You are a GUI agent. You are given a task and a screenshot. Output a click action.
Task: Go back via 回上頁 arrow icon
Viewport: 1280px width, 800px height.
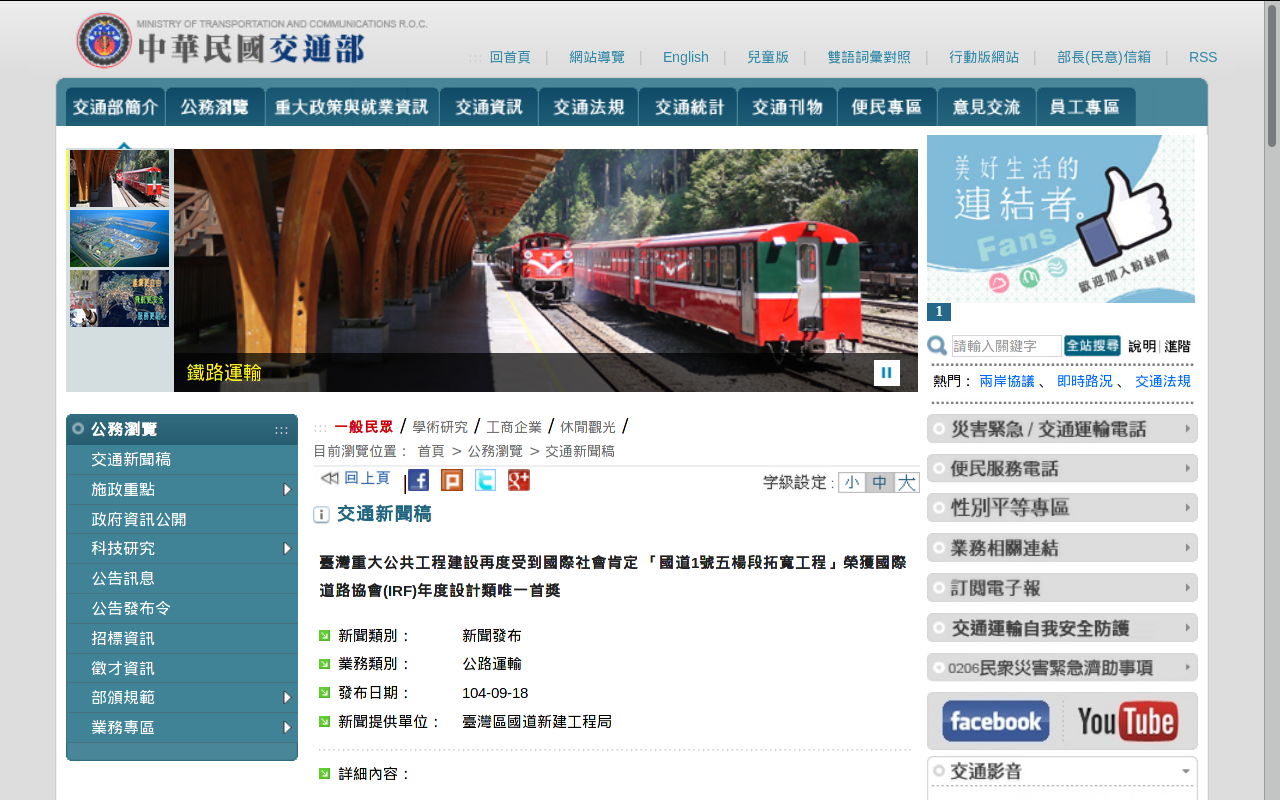click(x=329, y=478)
